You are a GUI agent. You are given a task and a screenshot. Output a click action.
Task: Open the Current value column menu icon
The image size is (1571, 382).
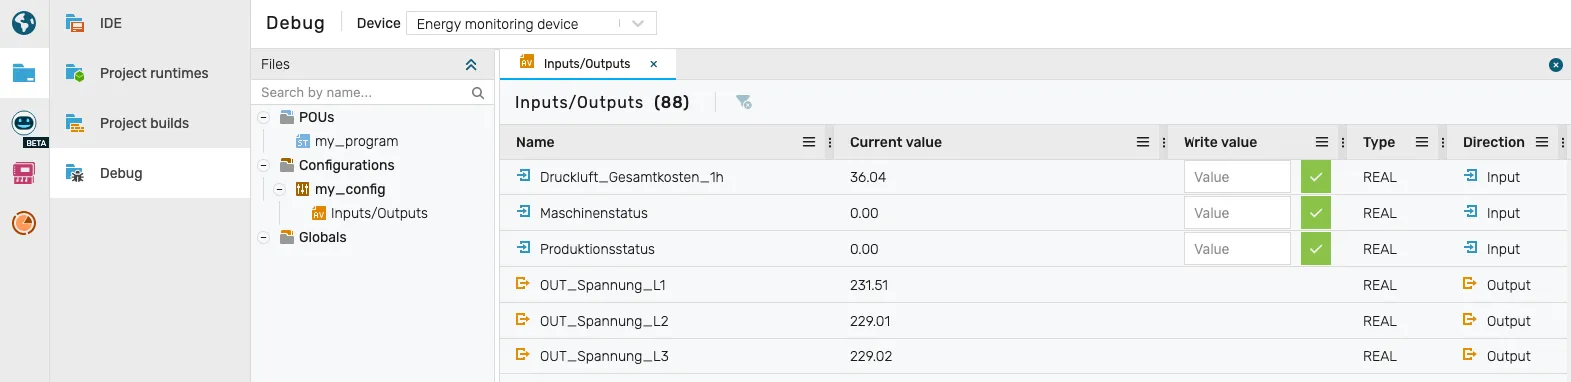(1143, 142)
